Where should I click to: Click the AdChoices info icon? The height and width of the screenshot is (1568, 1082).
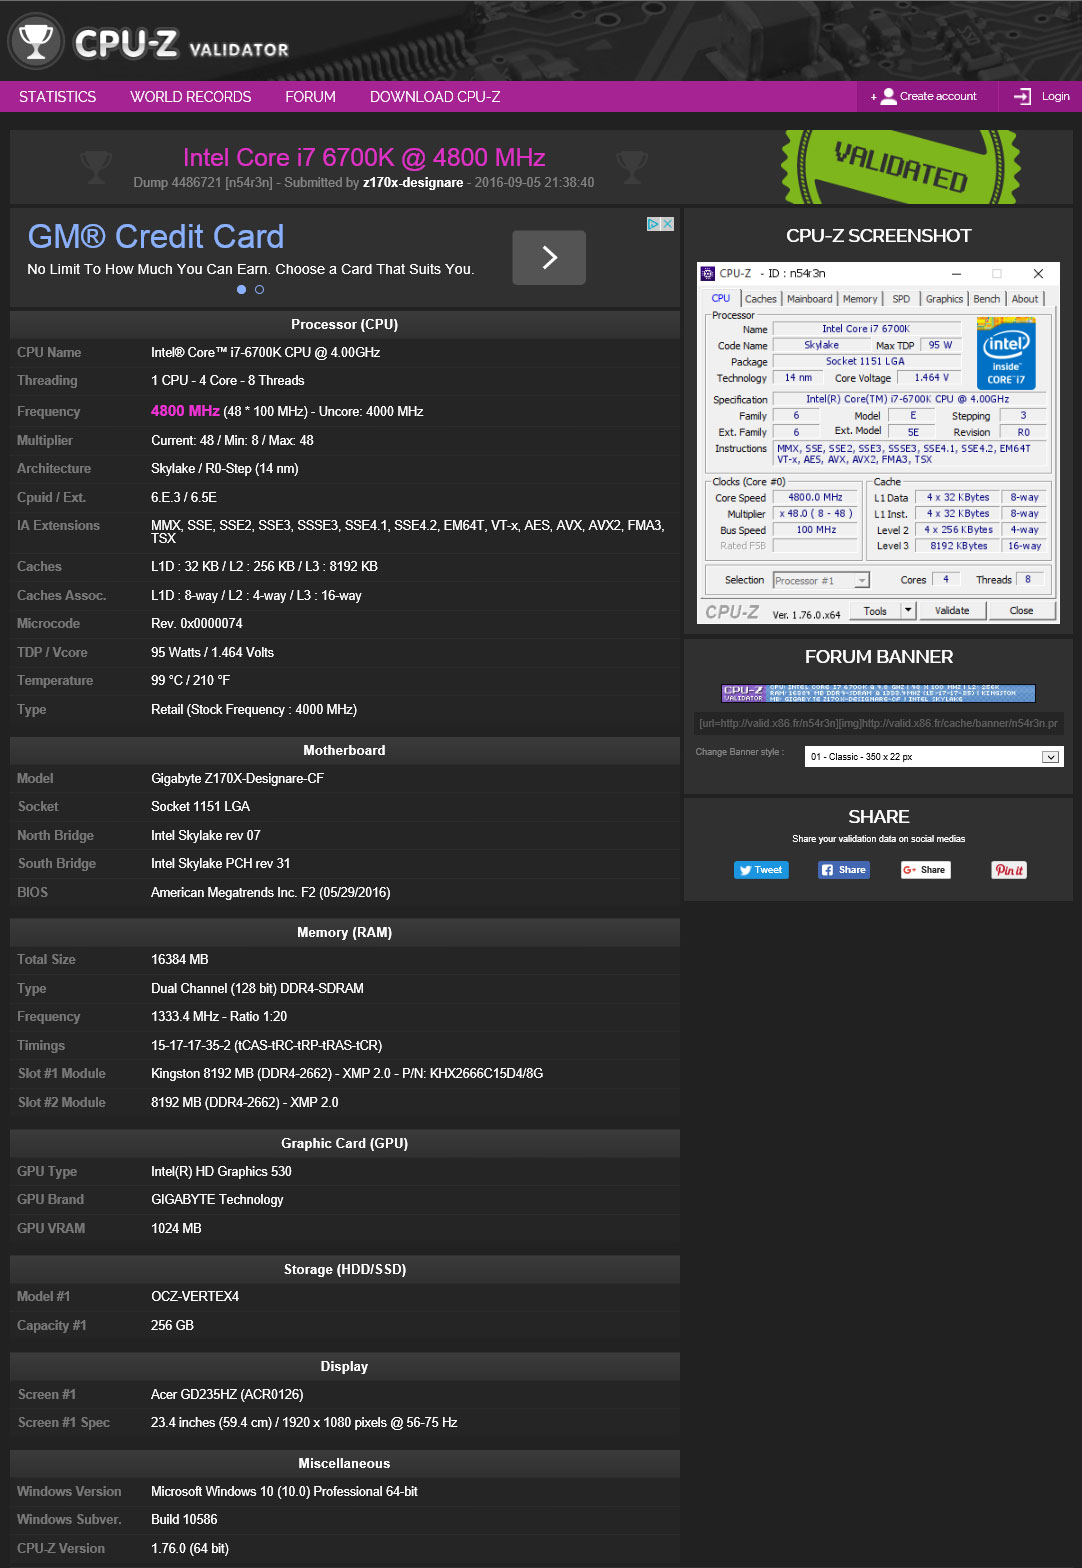[x=653, y=224]
